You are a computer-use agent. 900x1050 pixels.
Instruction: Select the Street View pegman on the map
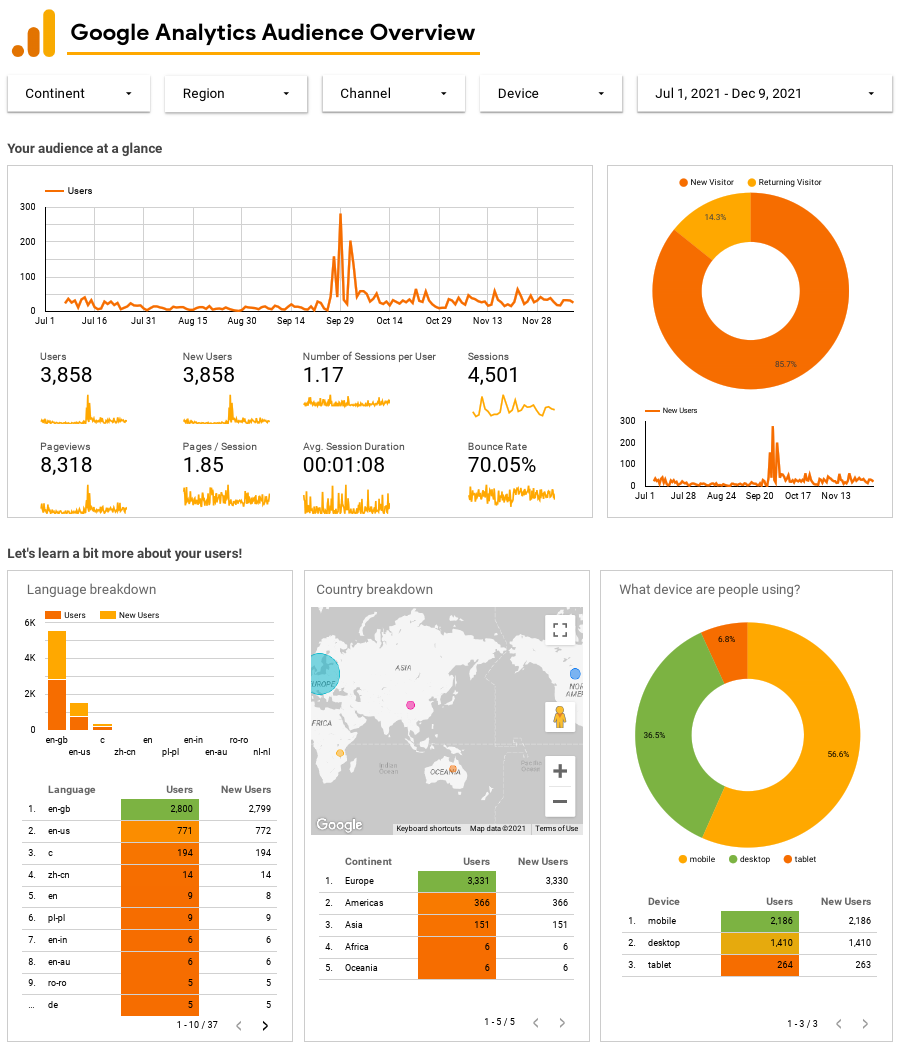click(560, 717)
